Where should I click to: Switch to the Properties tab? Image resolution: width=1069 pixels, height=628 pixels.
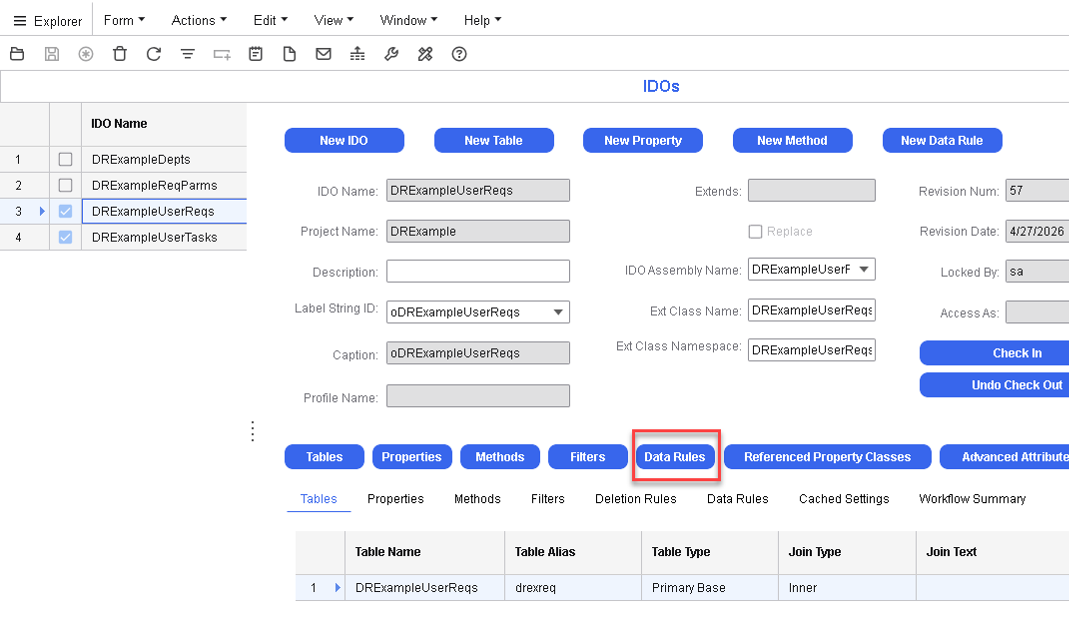click(x=395, y=499)
